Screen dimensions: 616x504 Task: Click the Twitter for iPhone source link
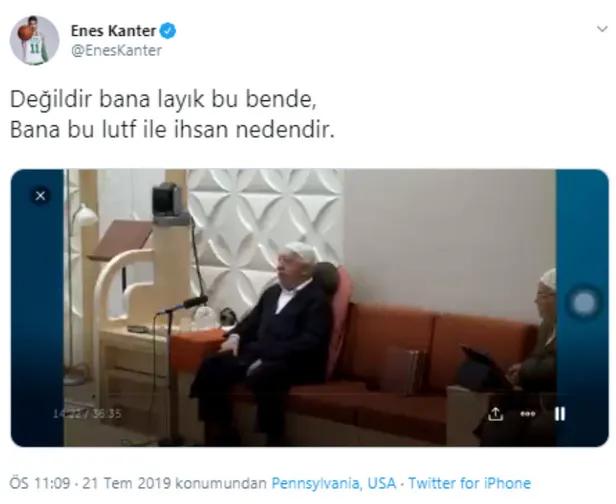[469, 483]
